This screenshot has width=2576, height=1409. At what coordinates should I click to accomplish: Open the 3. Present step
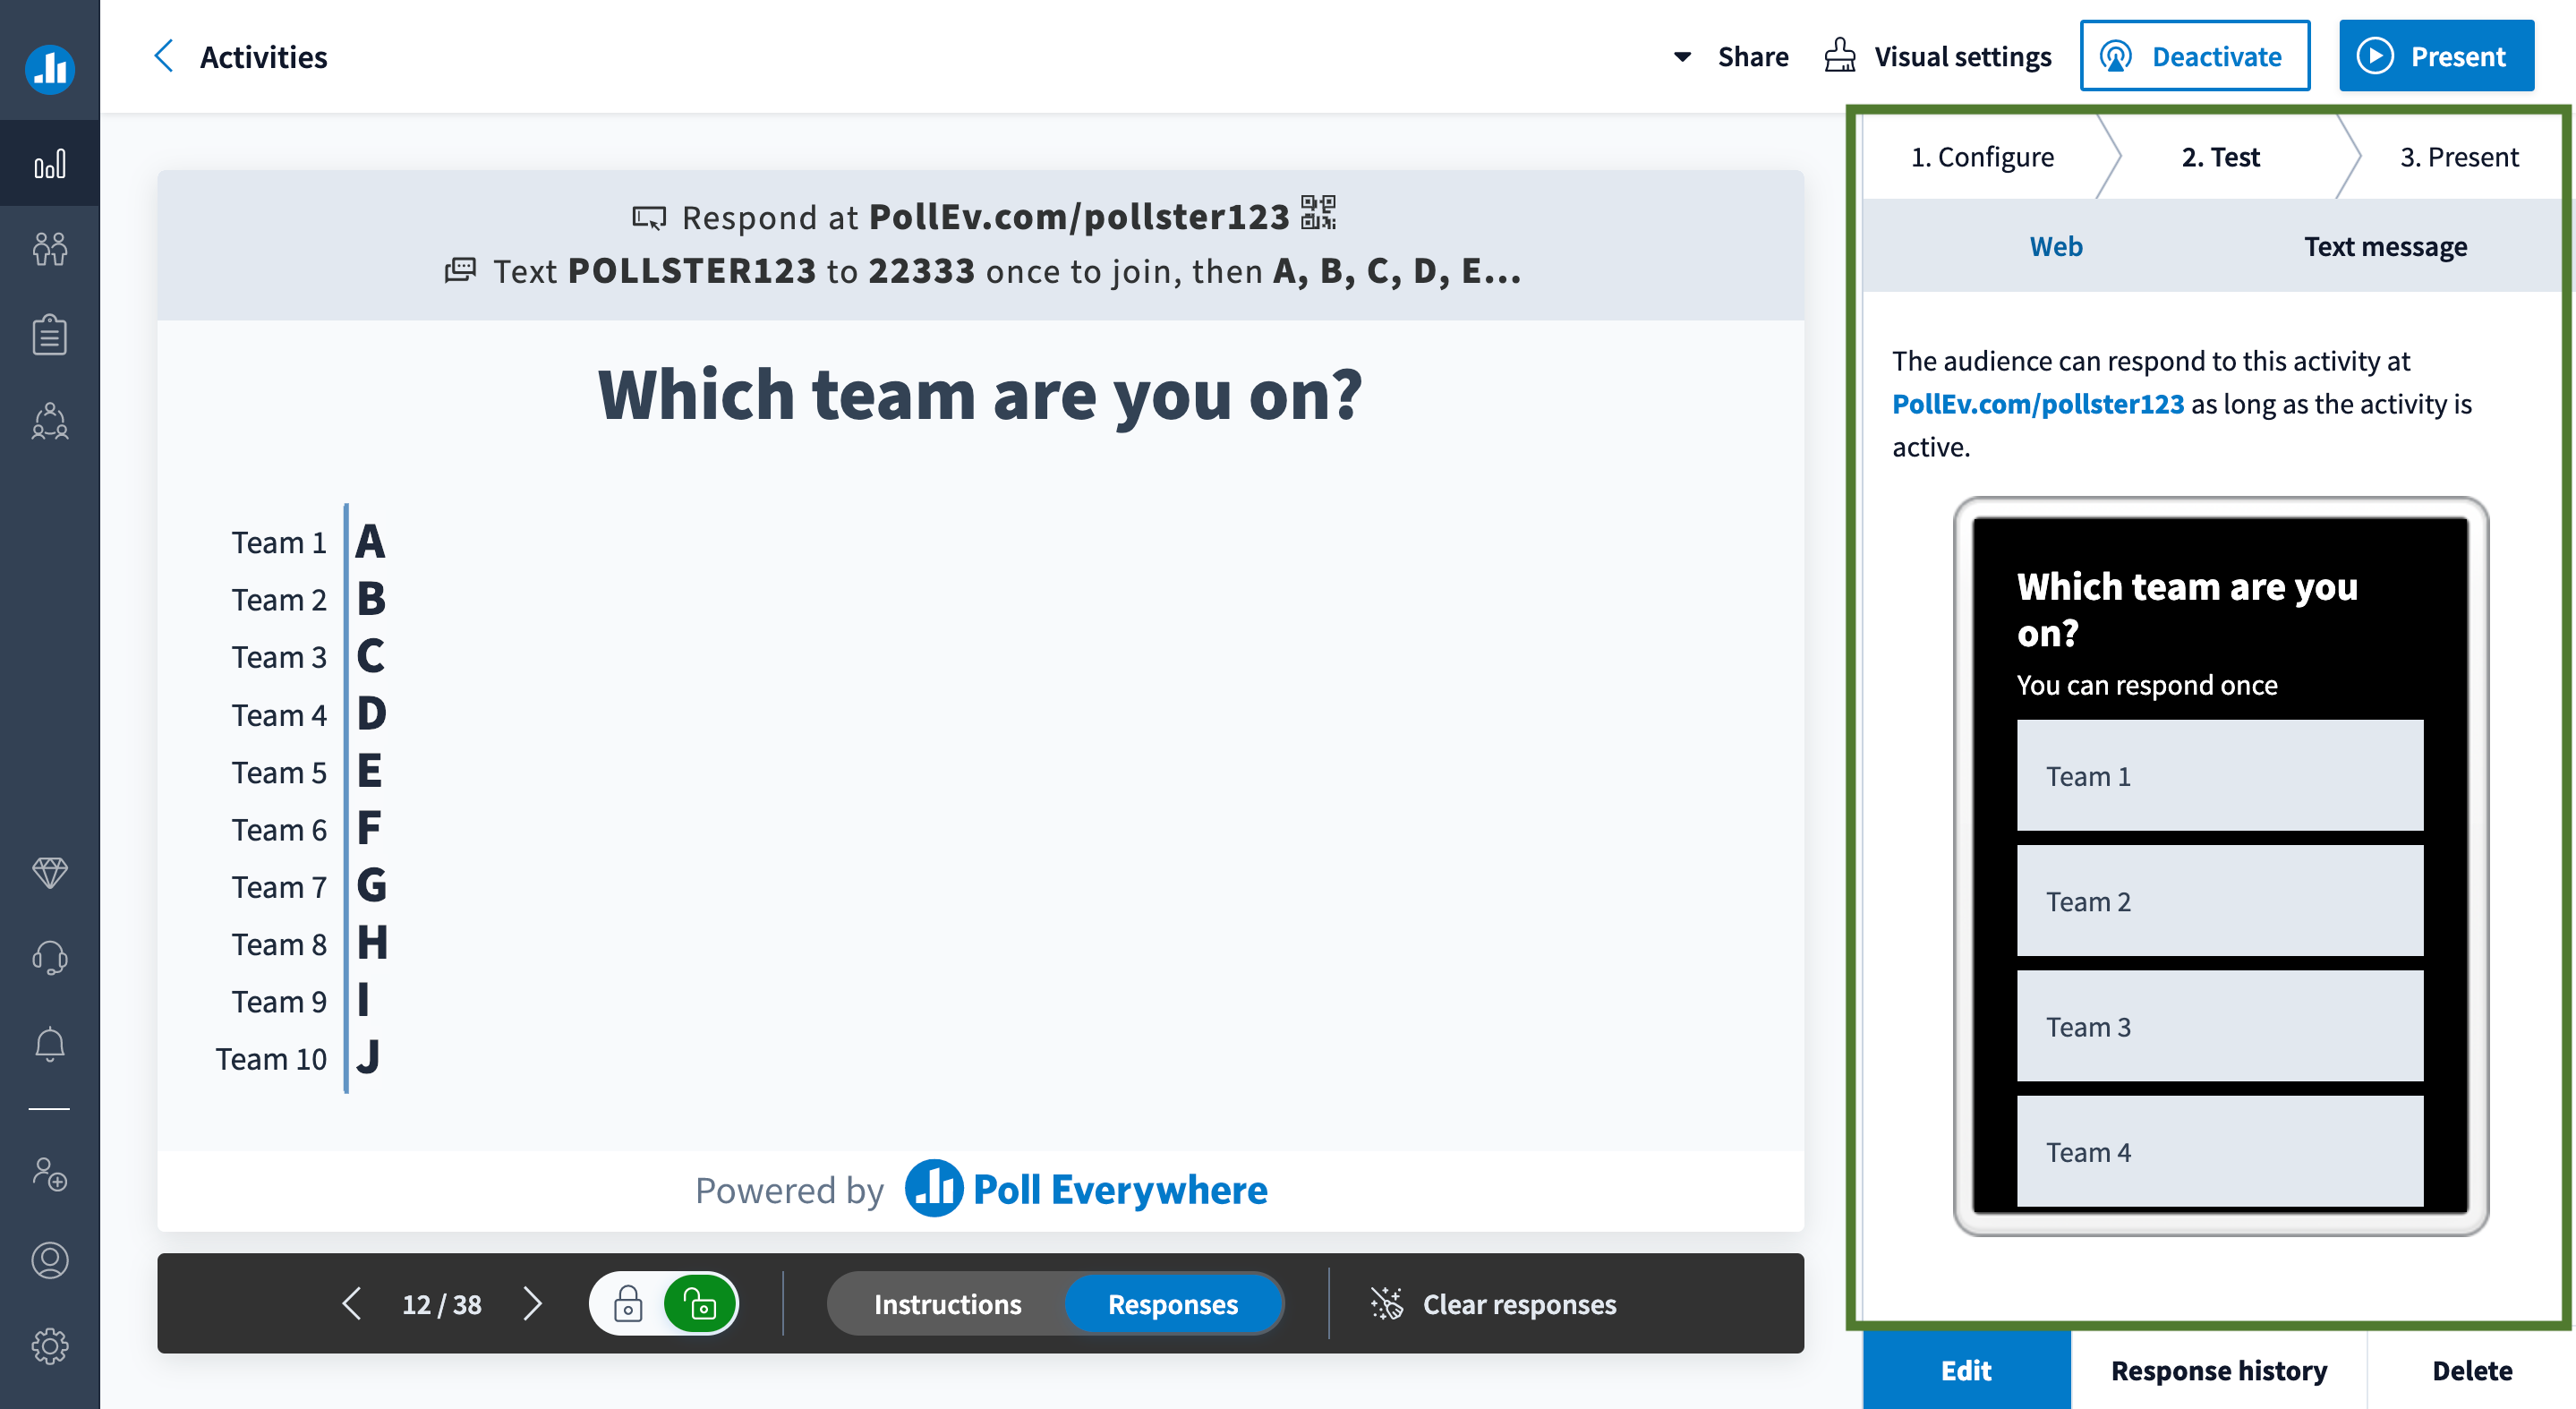2458,157
